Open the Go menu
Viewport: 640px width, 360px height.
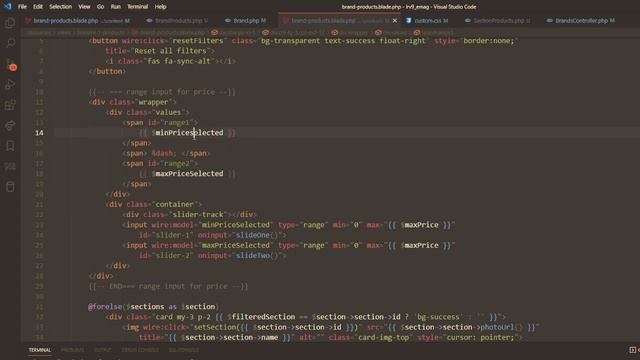[100, 7]
